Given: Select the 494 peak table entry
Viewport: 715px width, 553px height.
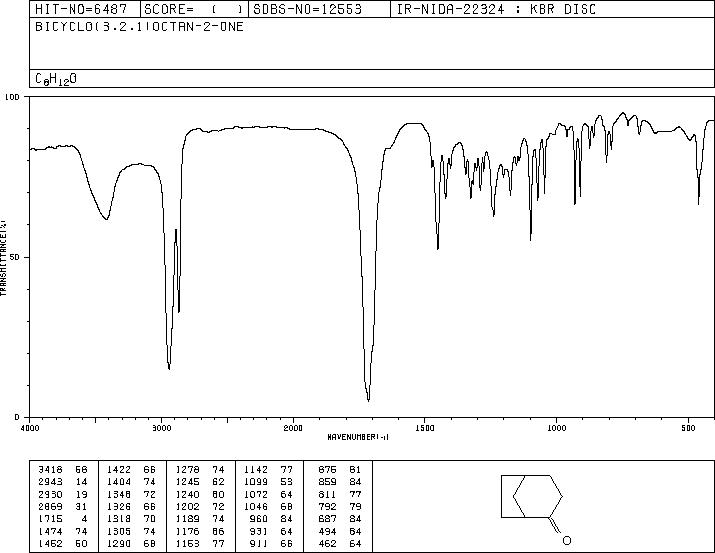Looking at the screenshot, I should pyautogui.click(x=340, y=532).
